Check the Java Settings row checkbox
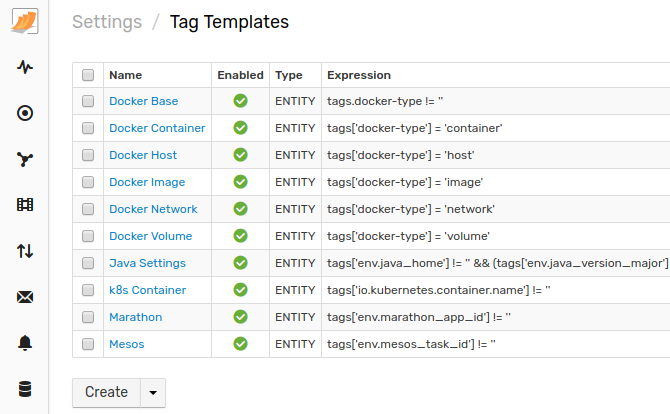The height and width of the screenshot is (414, 670). tap(88, 263)
